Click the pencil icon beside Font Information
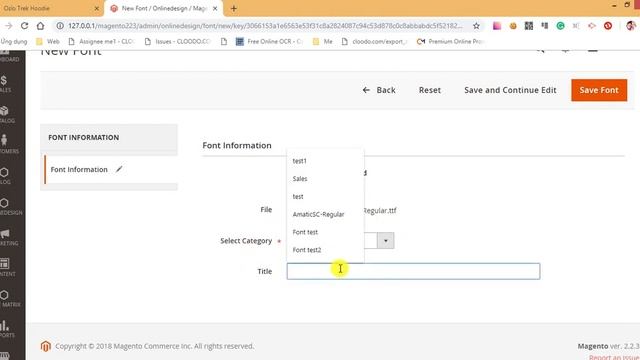640x360 pixels. point(119,169)
